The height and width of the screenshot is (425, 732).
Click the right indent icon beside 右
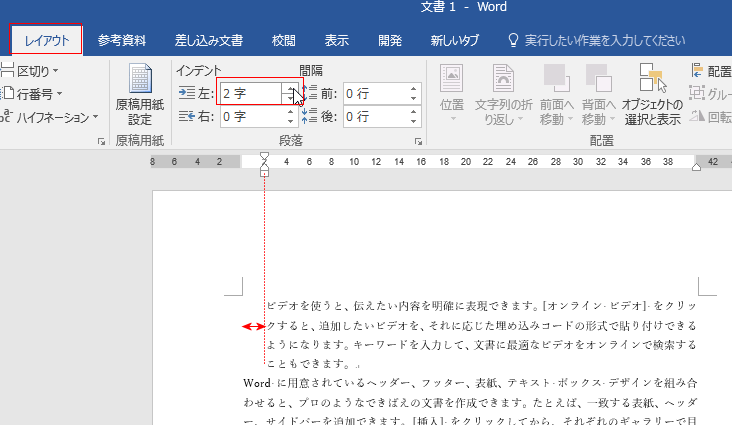pyautogui.click(x=187, y=116)
